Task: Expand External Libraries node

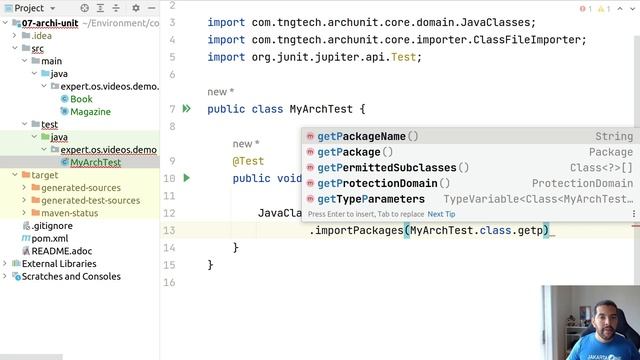Action: (x=5, y=263)
